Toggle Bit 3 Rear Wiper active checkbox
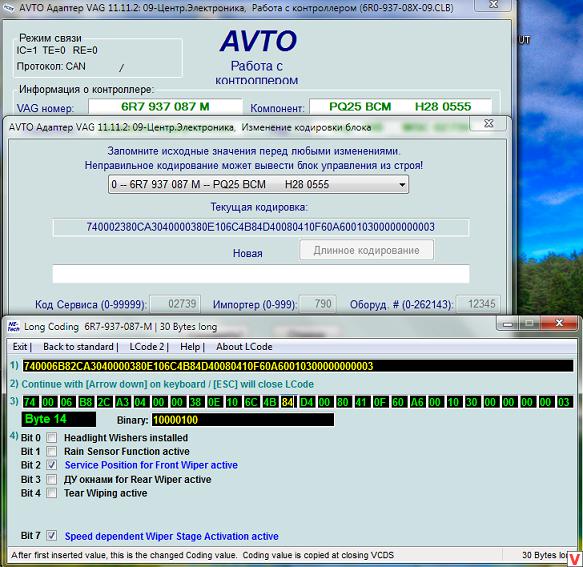 pos(51,479)
